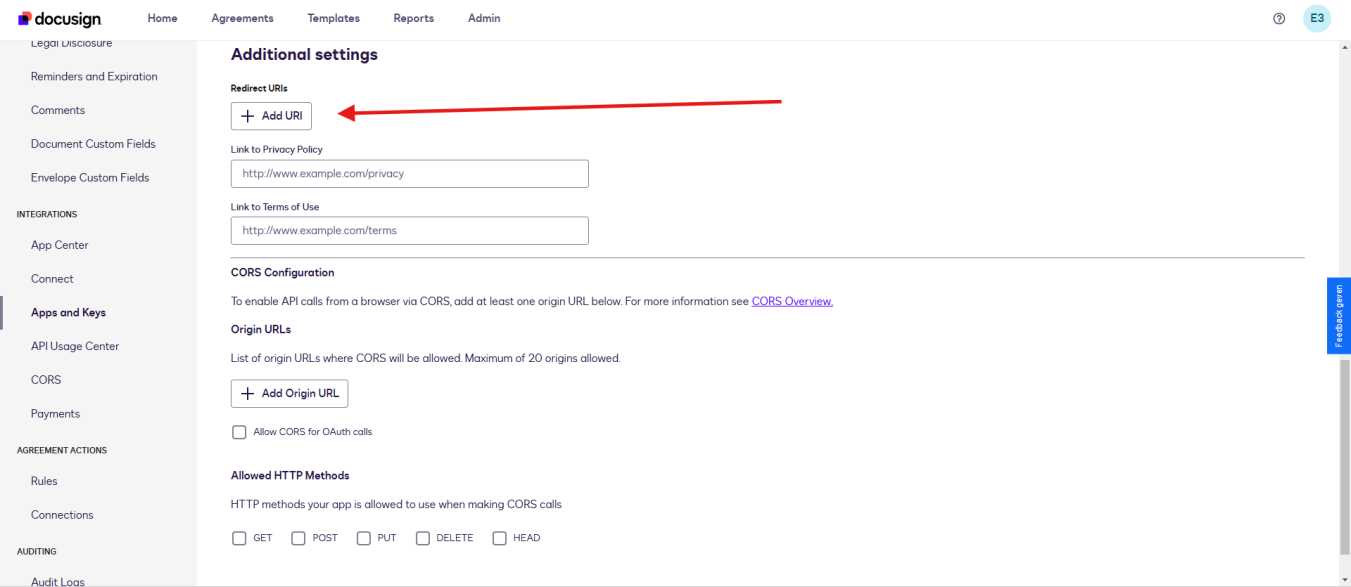This screenshot has height=587, width=1351.
Task: Open the Agreements menu
Action: tap(242, 19)
